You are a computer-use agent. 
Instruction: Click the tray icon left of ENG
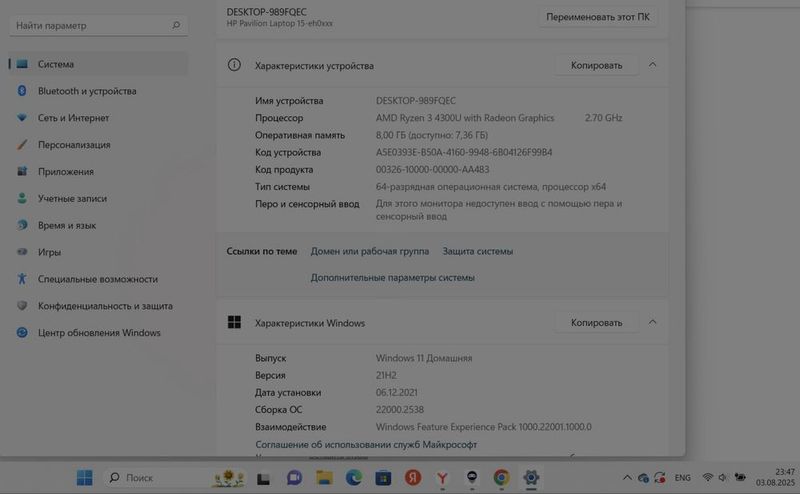tap(660, 478)
